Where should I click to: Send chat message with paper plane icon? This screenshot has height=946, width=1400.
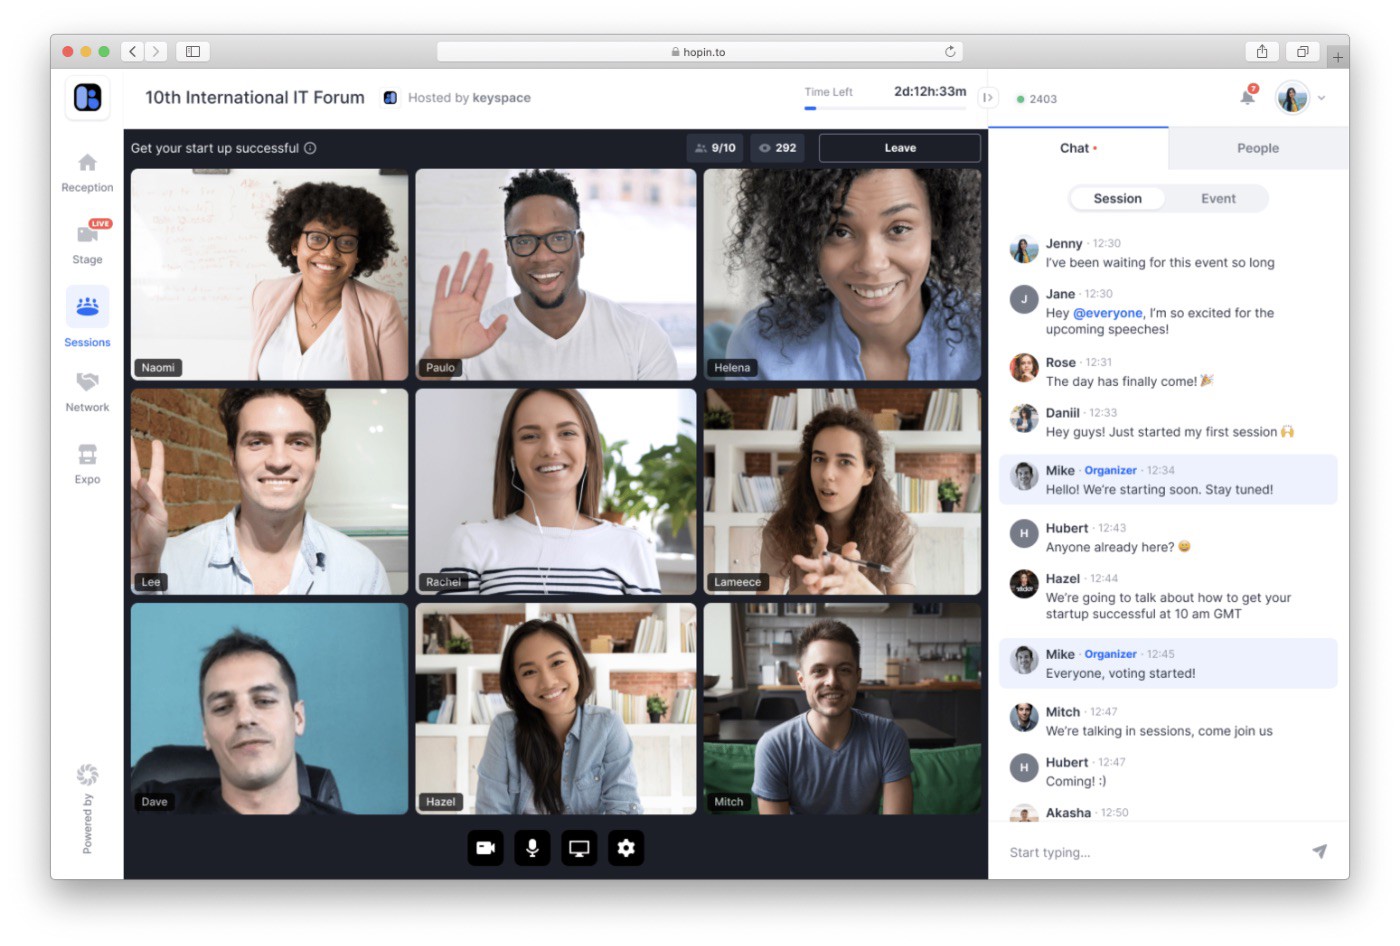1319,851
